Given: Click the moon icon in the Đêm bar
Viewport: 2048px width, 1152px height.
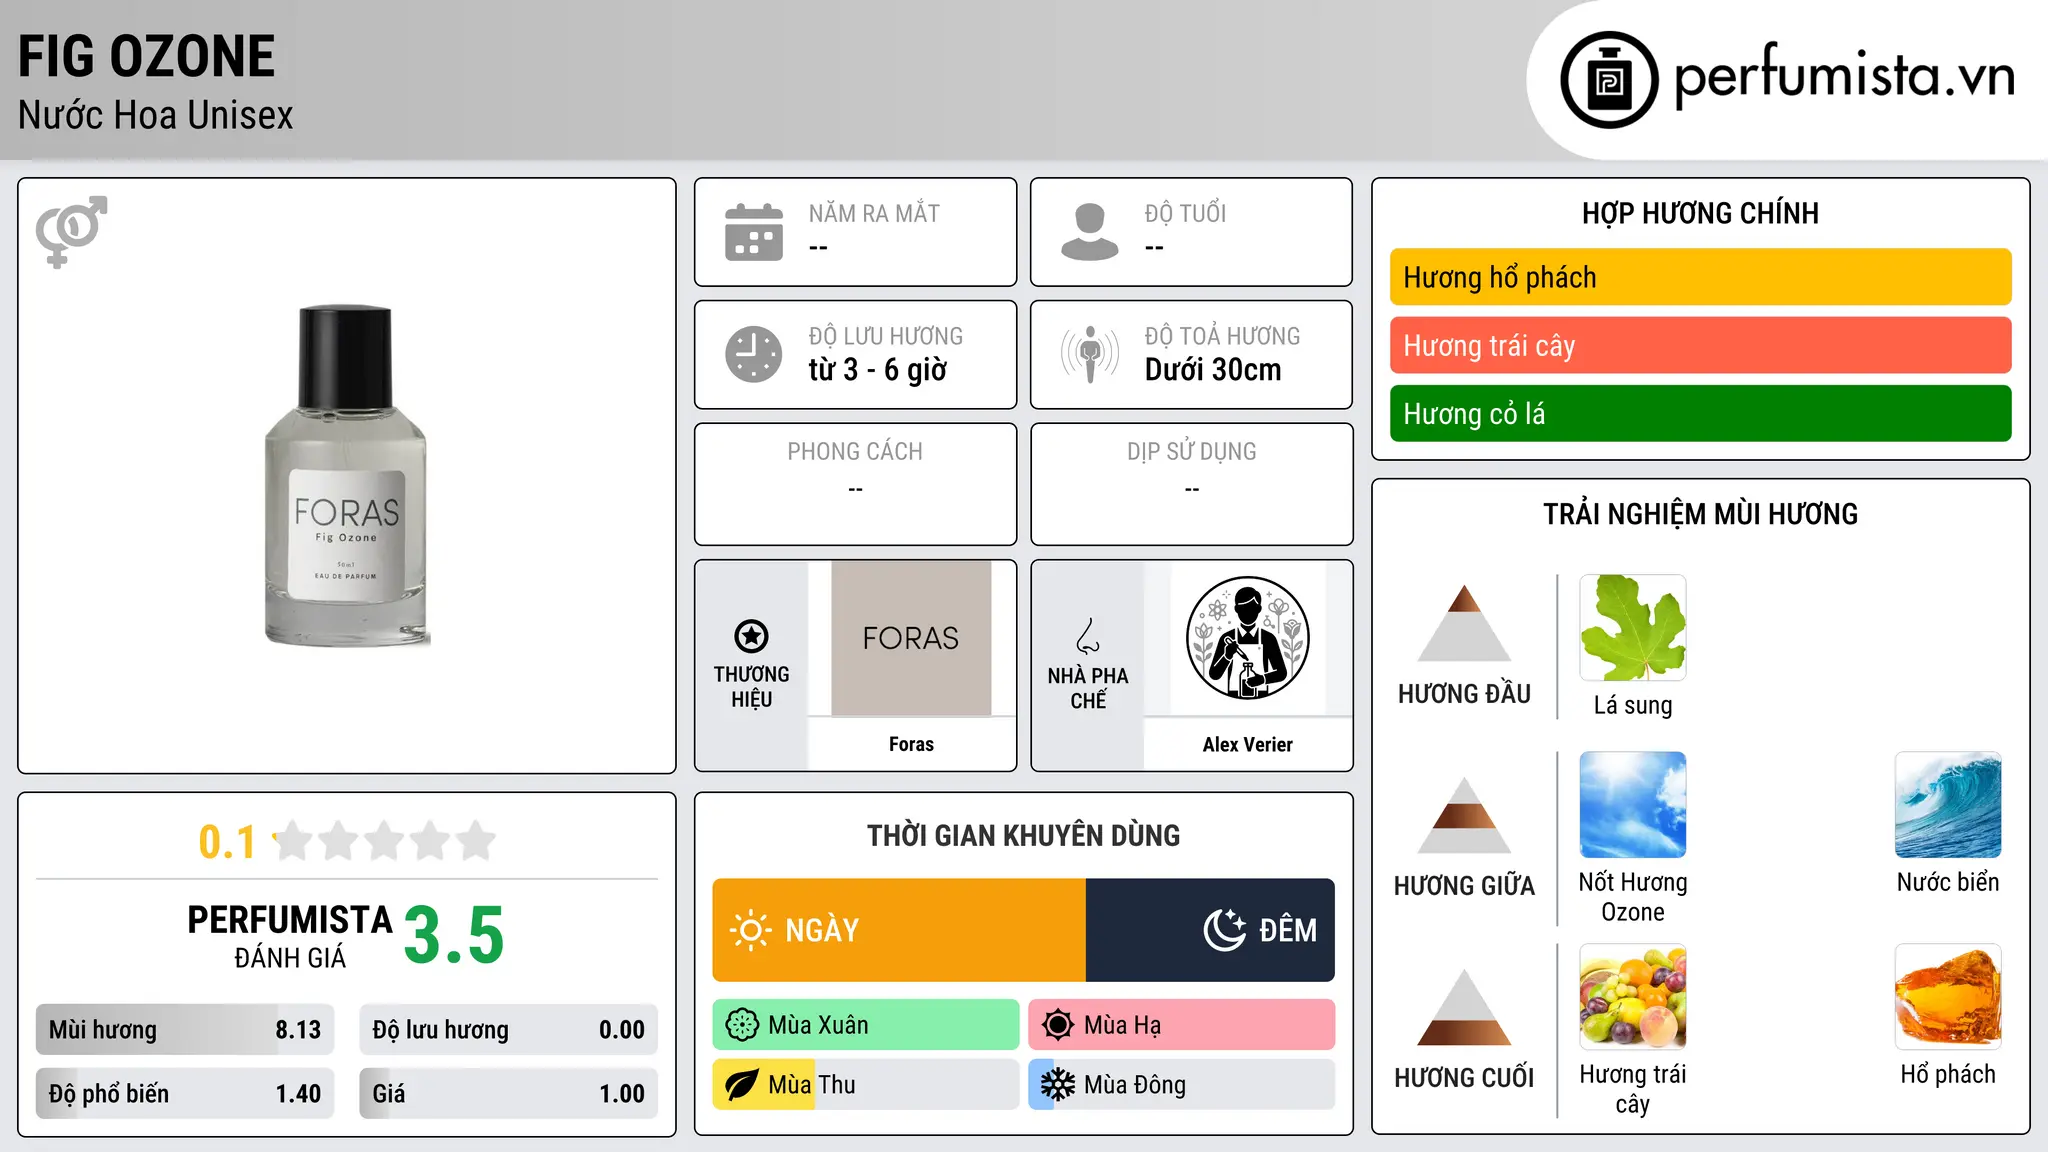Looking at the screenshot, I should click(x=1224, y=930).
